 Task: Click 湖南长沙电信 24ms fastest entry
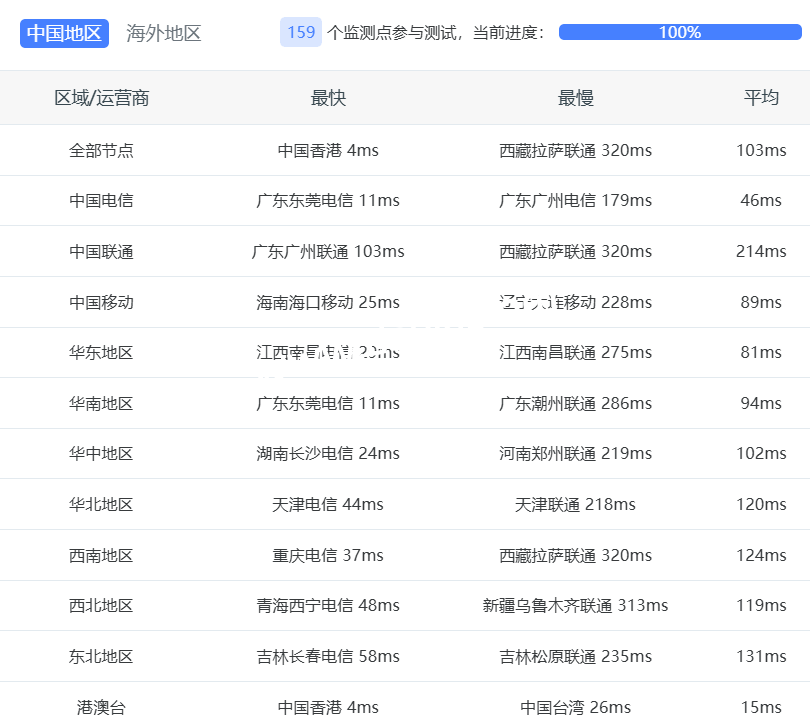328,453
